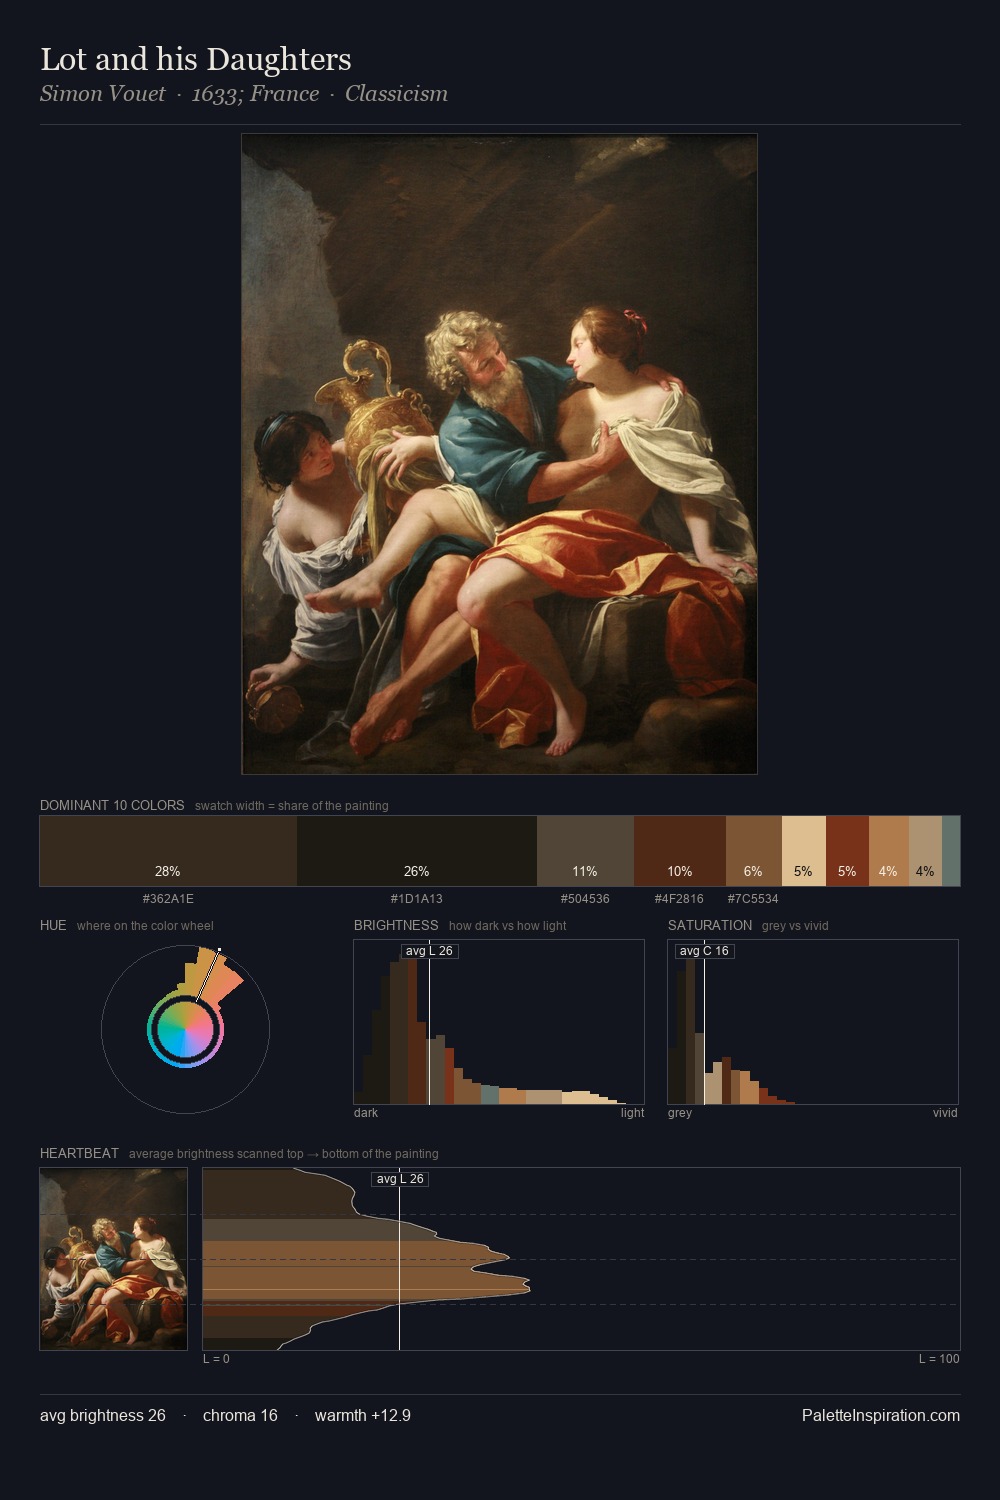This screenshot has height=1500, width=1000.
Task: Select the 4% orange-tan swatch
Action: [888, 851]
